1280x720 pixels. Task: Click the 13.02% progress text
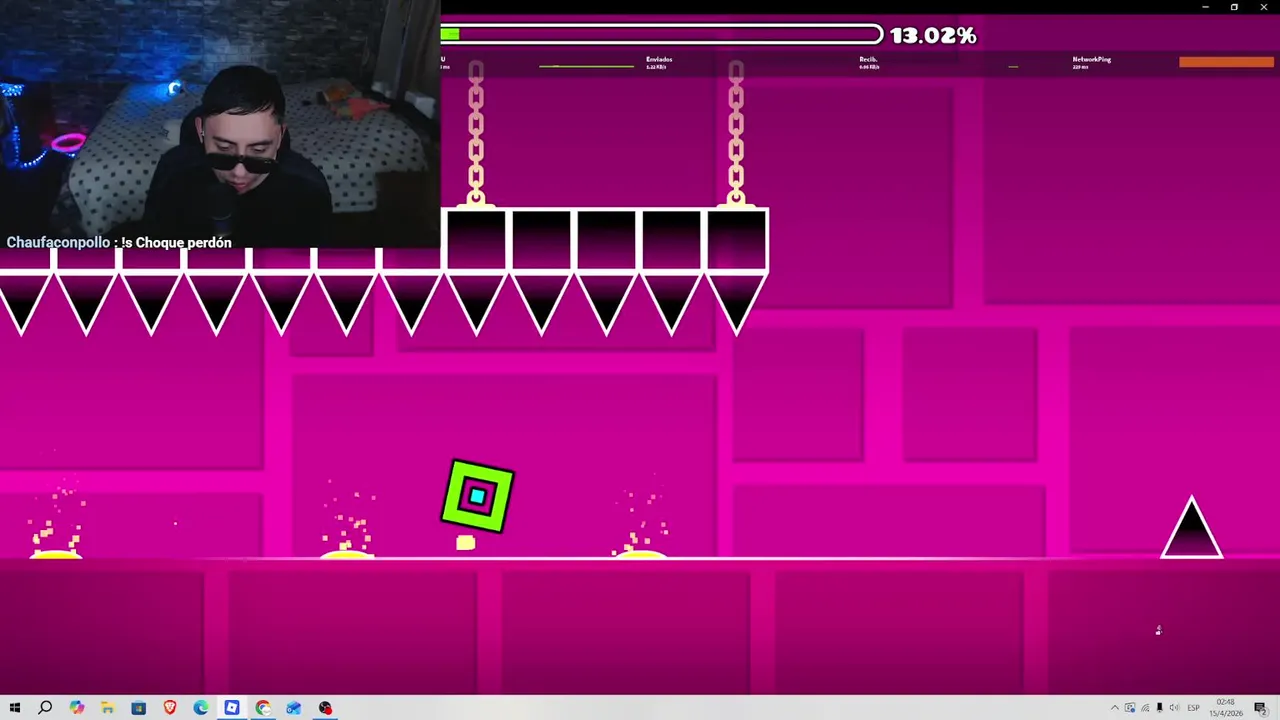pyautogui.click(x=933, y=35)
